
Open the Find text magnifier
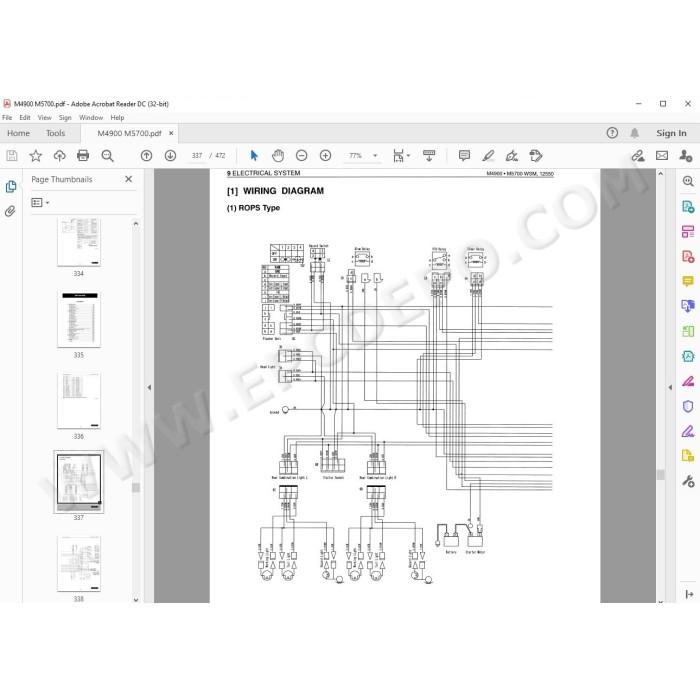point(107,156)
